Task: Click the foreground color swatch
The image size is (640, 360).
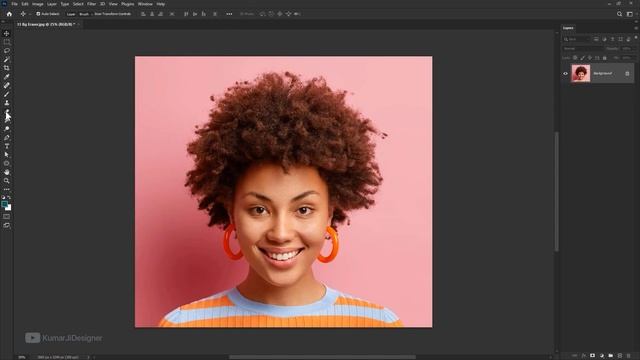Action: 4,204
